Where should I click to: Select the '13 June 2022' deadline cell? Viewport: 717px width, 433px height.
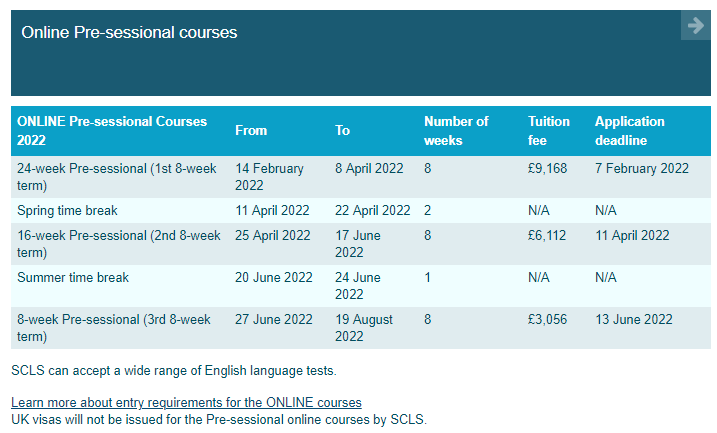click(634, 319)
